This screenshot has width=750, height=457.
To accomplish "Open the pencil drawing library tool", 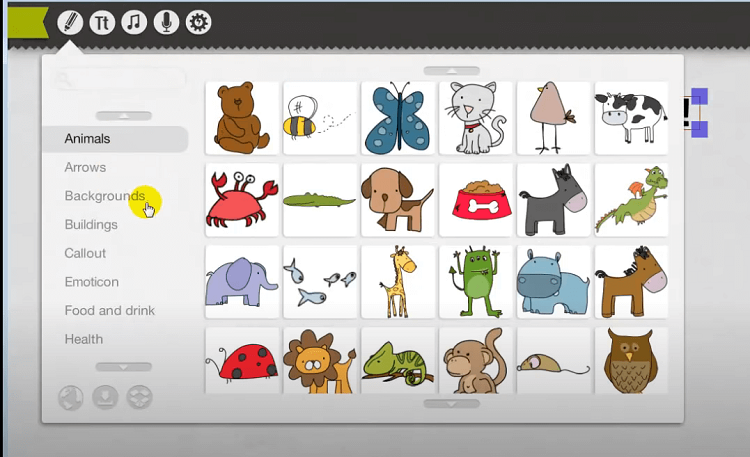I will click(70, 22).
